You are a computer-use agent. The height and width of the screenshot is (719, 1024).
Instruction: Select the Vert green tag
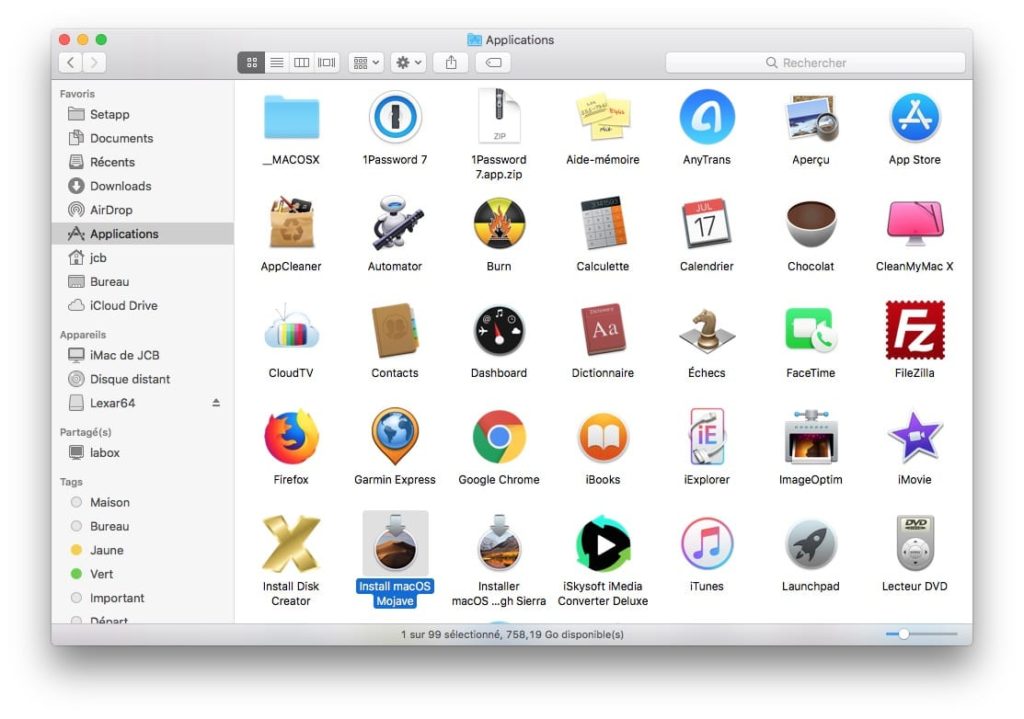pyautogui.click(x=142, y=574)
